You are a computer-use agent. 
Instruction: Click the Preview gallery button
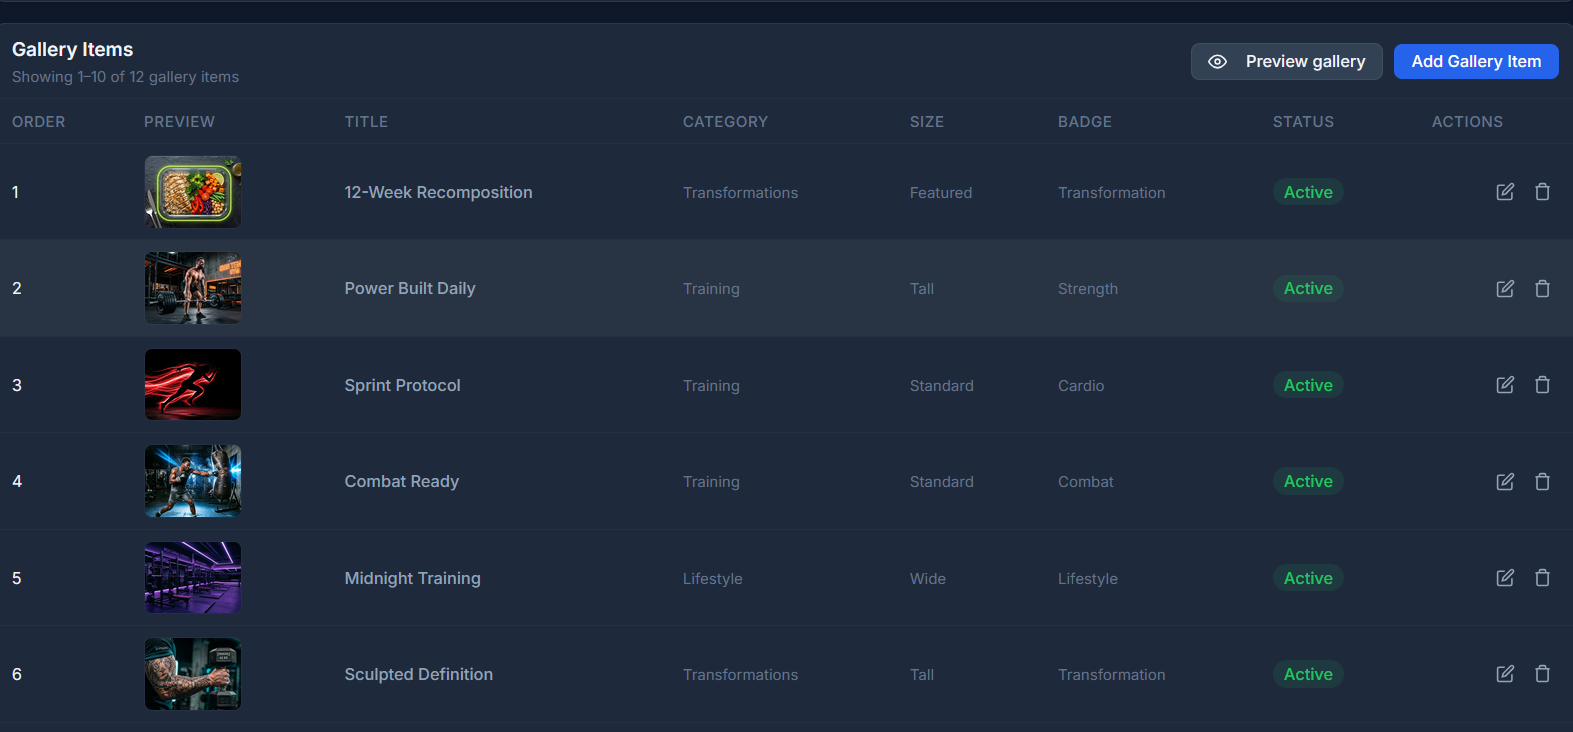(1286, 61)
